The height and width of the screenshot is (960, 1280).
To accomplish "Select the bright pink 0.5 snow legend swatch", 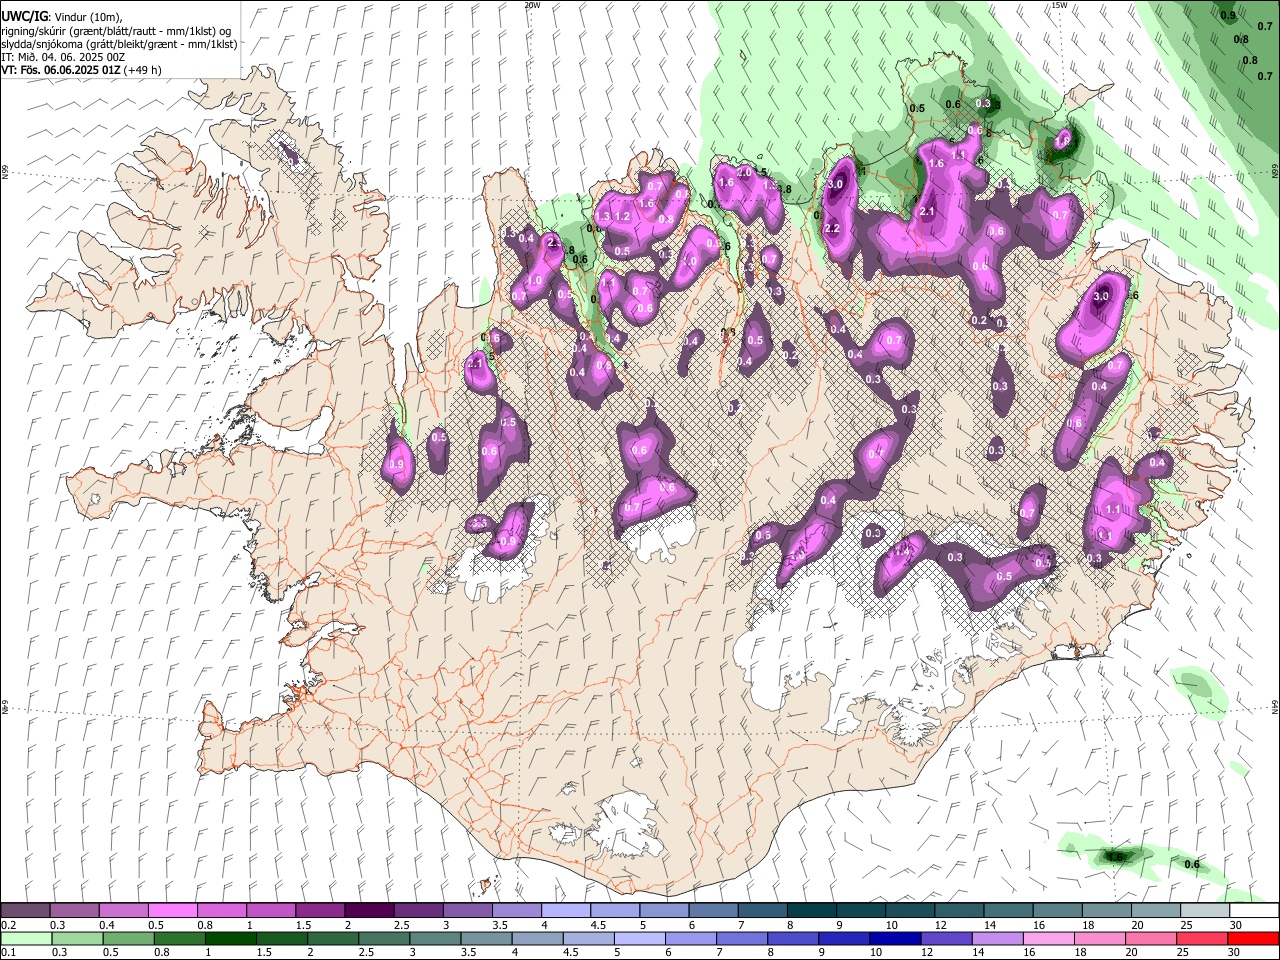I will point(172,911).
